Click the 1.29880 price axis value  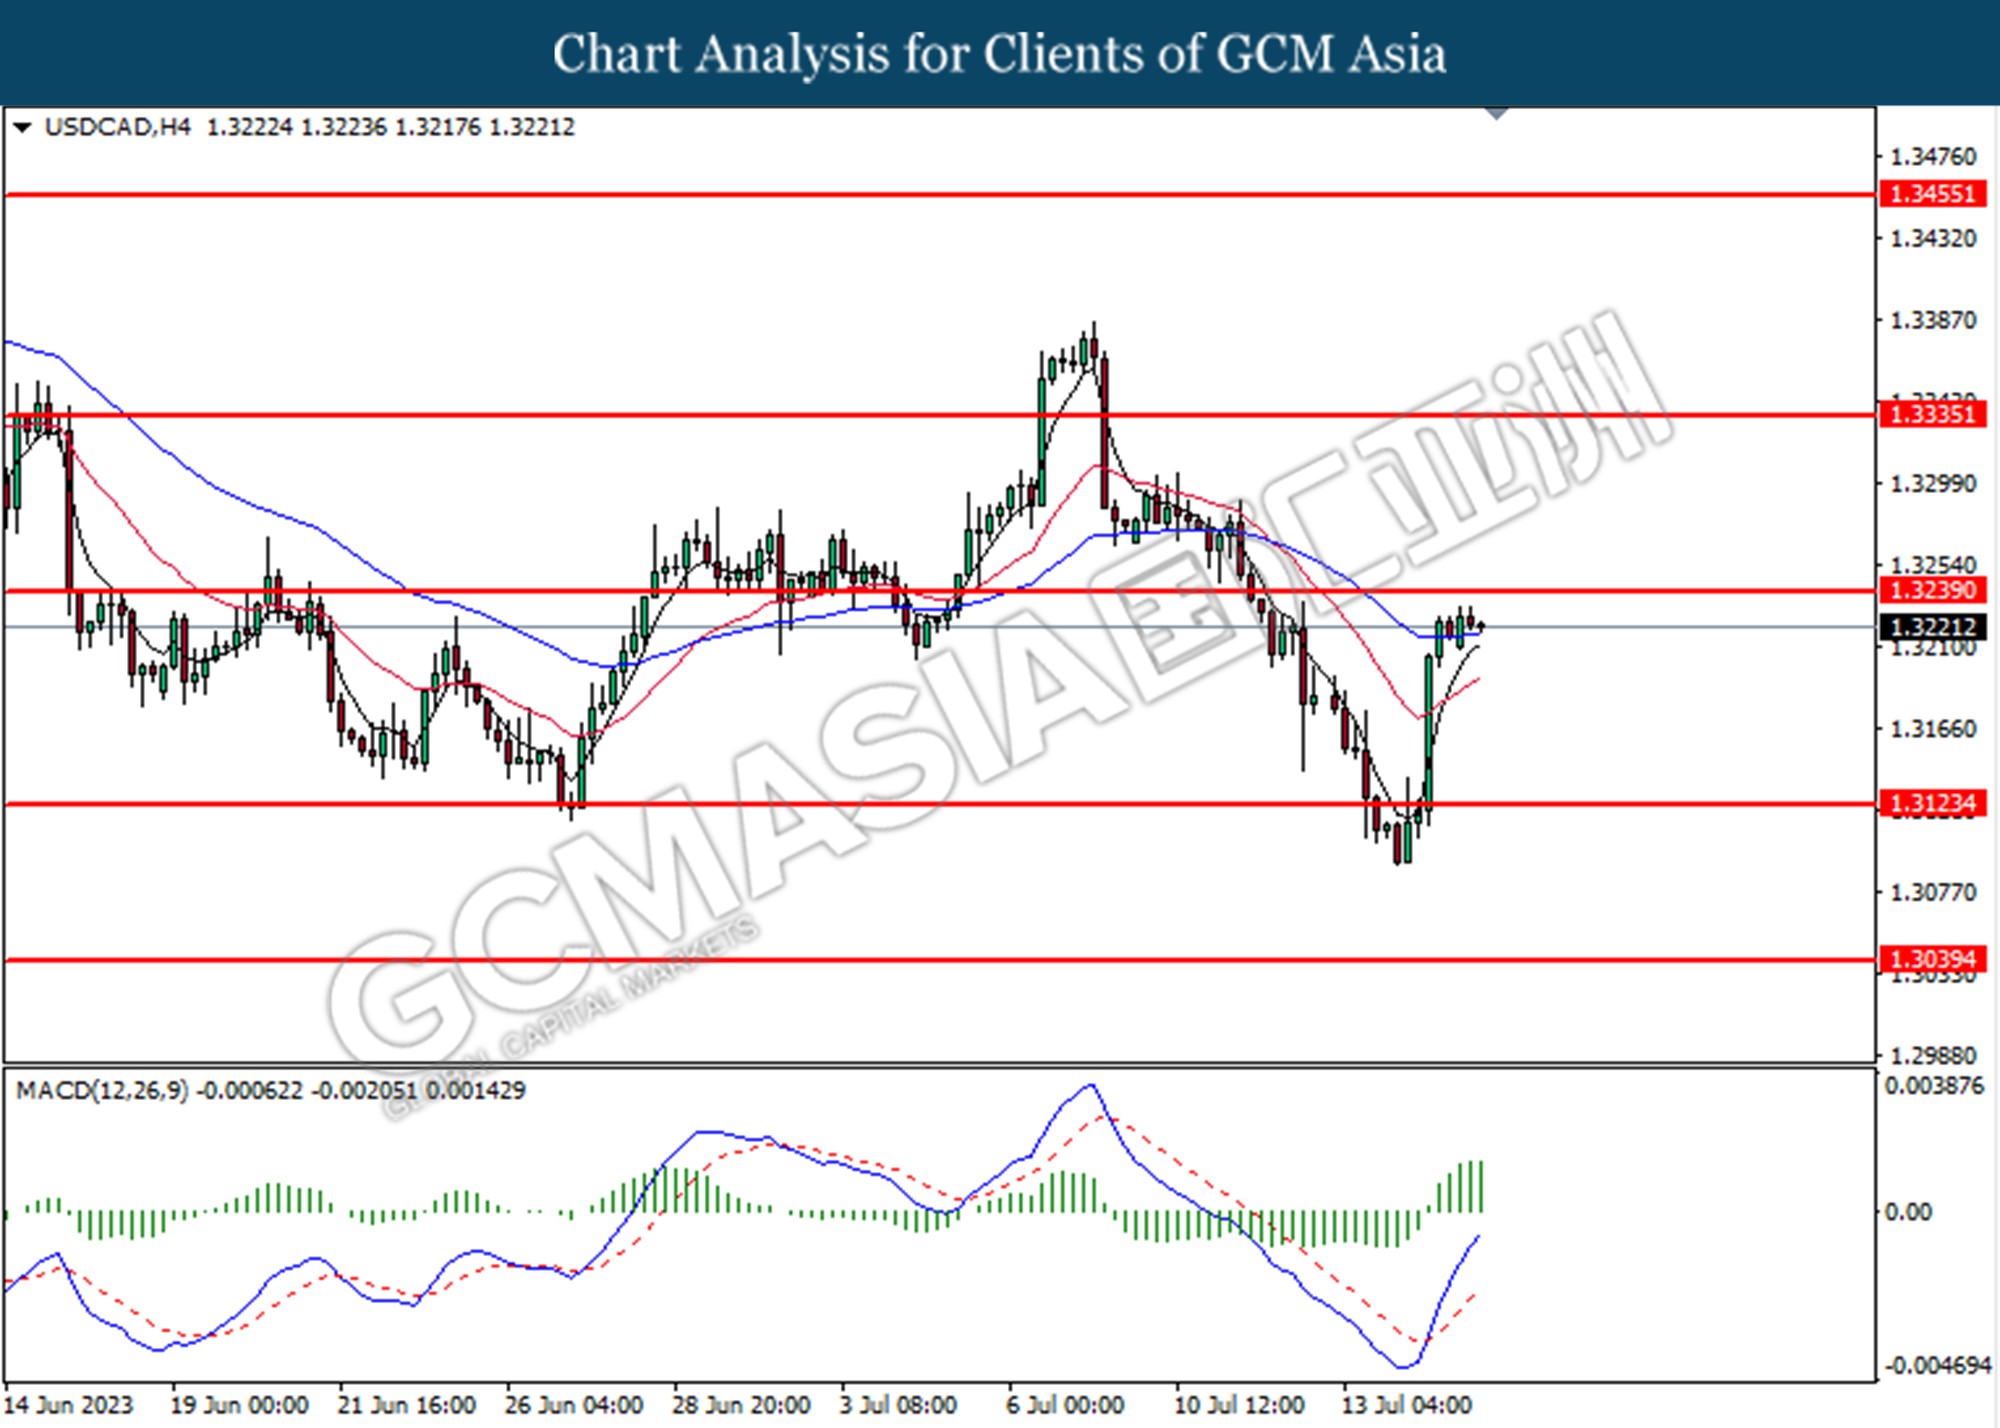1933,1056
